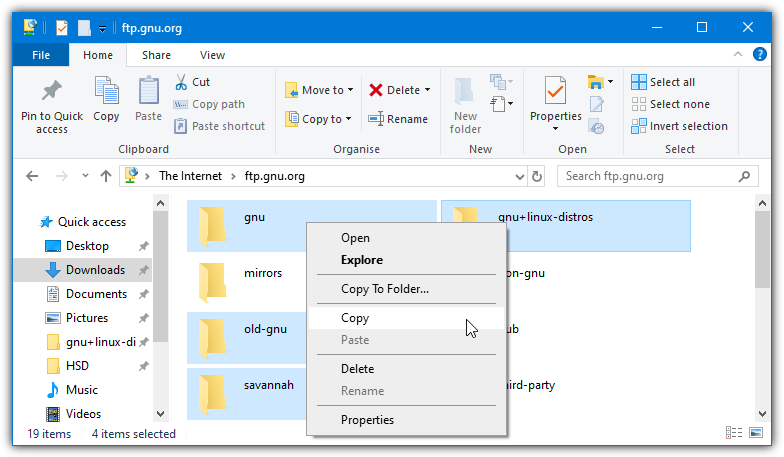Open Music in navigation pane
784x457 pixels.
click(x=82, y=390)
